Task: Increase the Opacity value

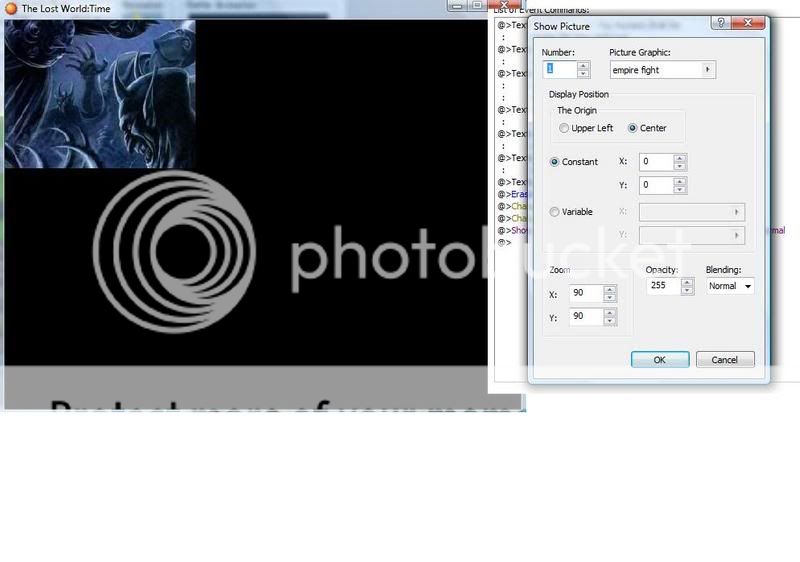Action: (x=687, y=282)
